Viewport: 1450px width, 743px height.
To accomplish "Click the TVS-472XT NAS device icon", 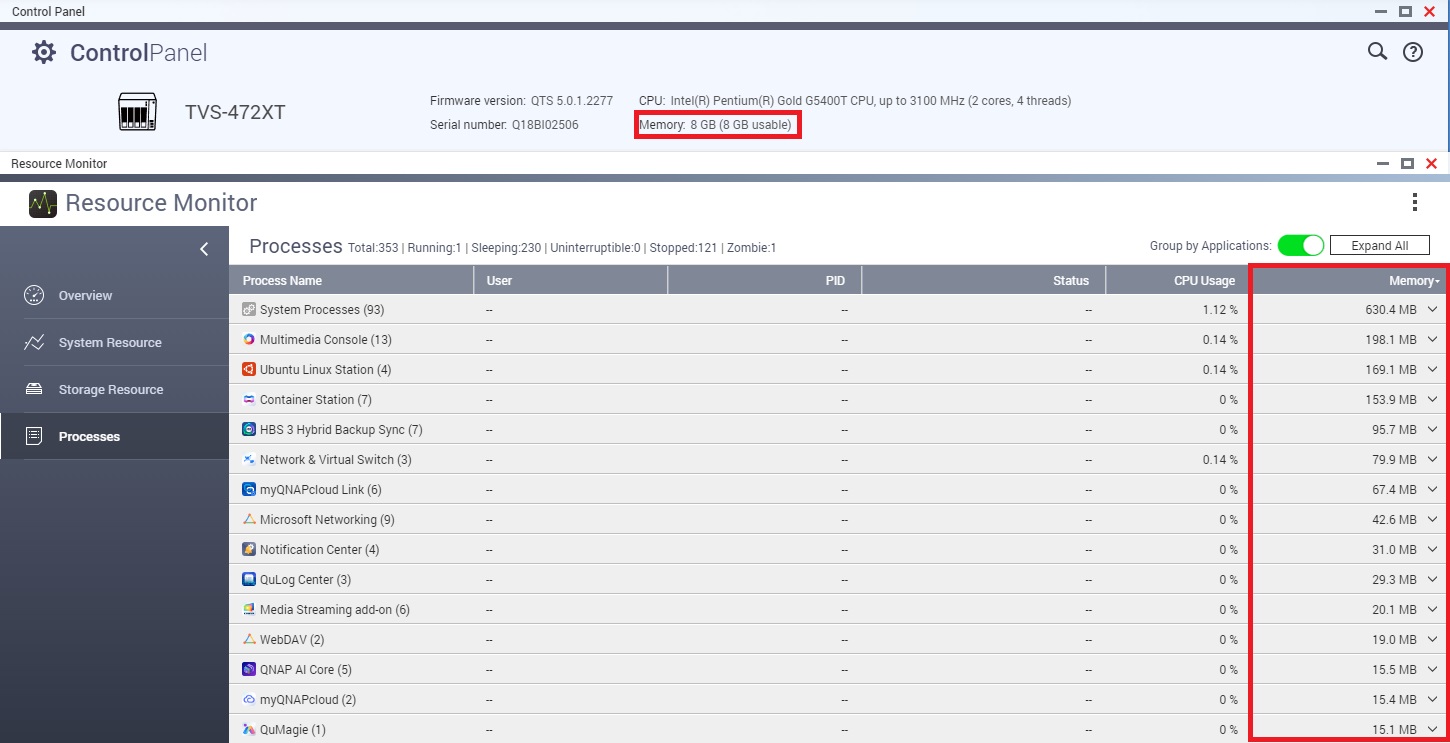I will [x=137, y=112].
